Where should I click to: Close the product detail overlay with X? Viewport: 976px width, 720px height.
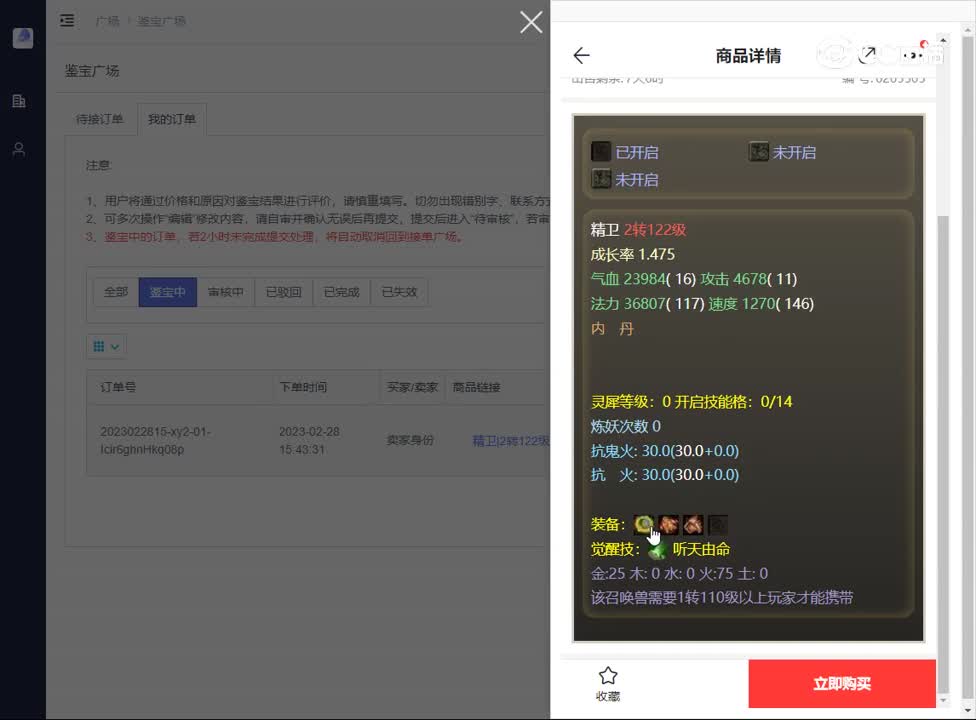tap(531, 22)
